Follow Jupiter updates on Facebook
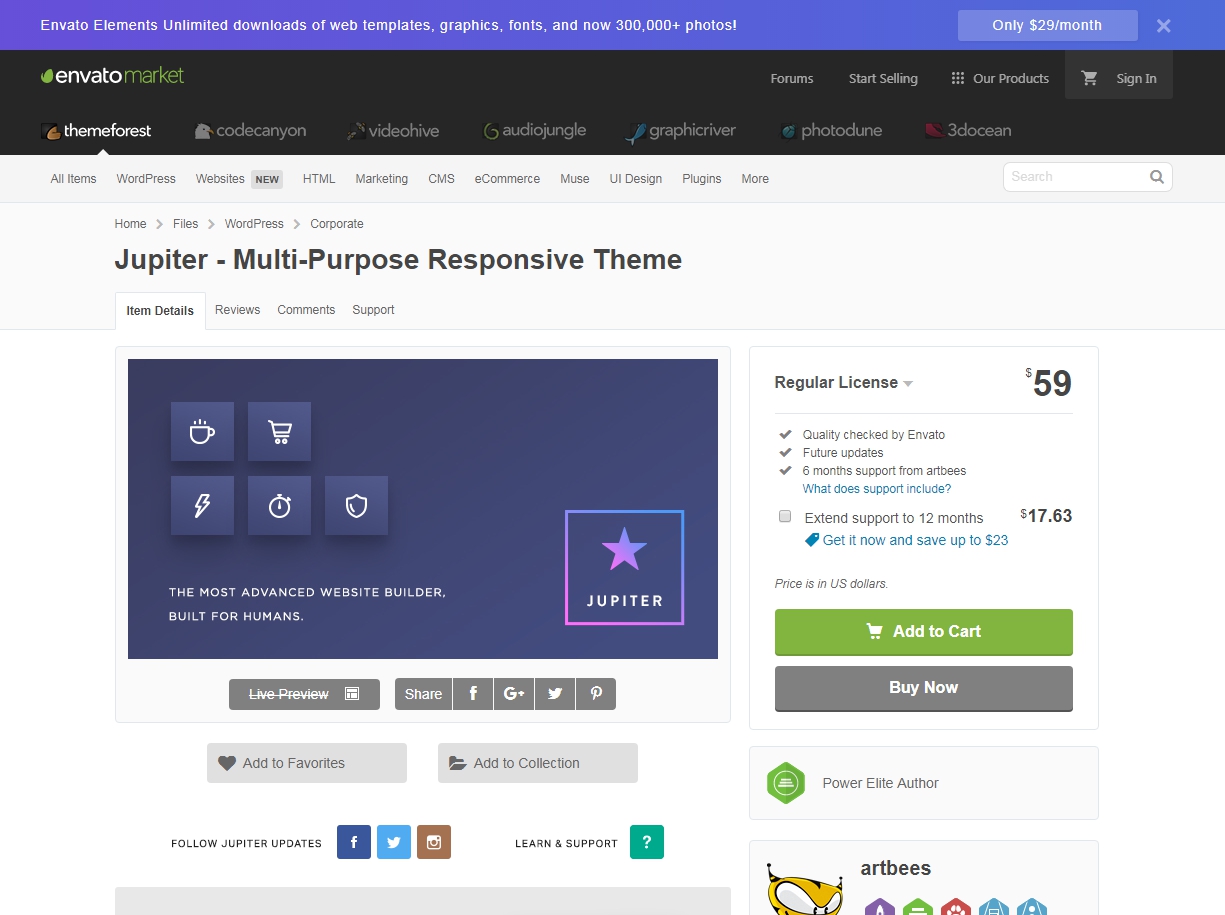Screen dimensions: 1225x915 click(354, 842)
